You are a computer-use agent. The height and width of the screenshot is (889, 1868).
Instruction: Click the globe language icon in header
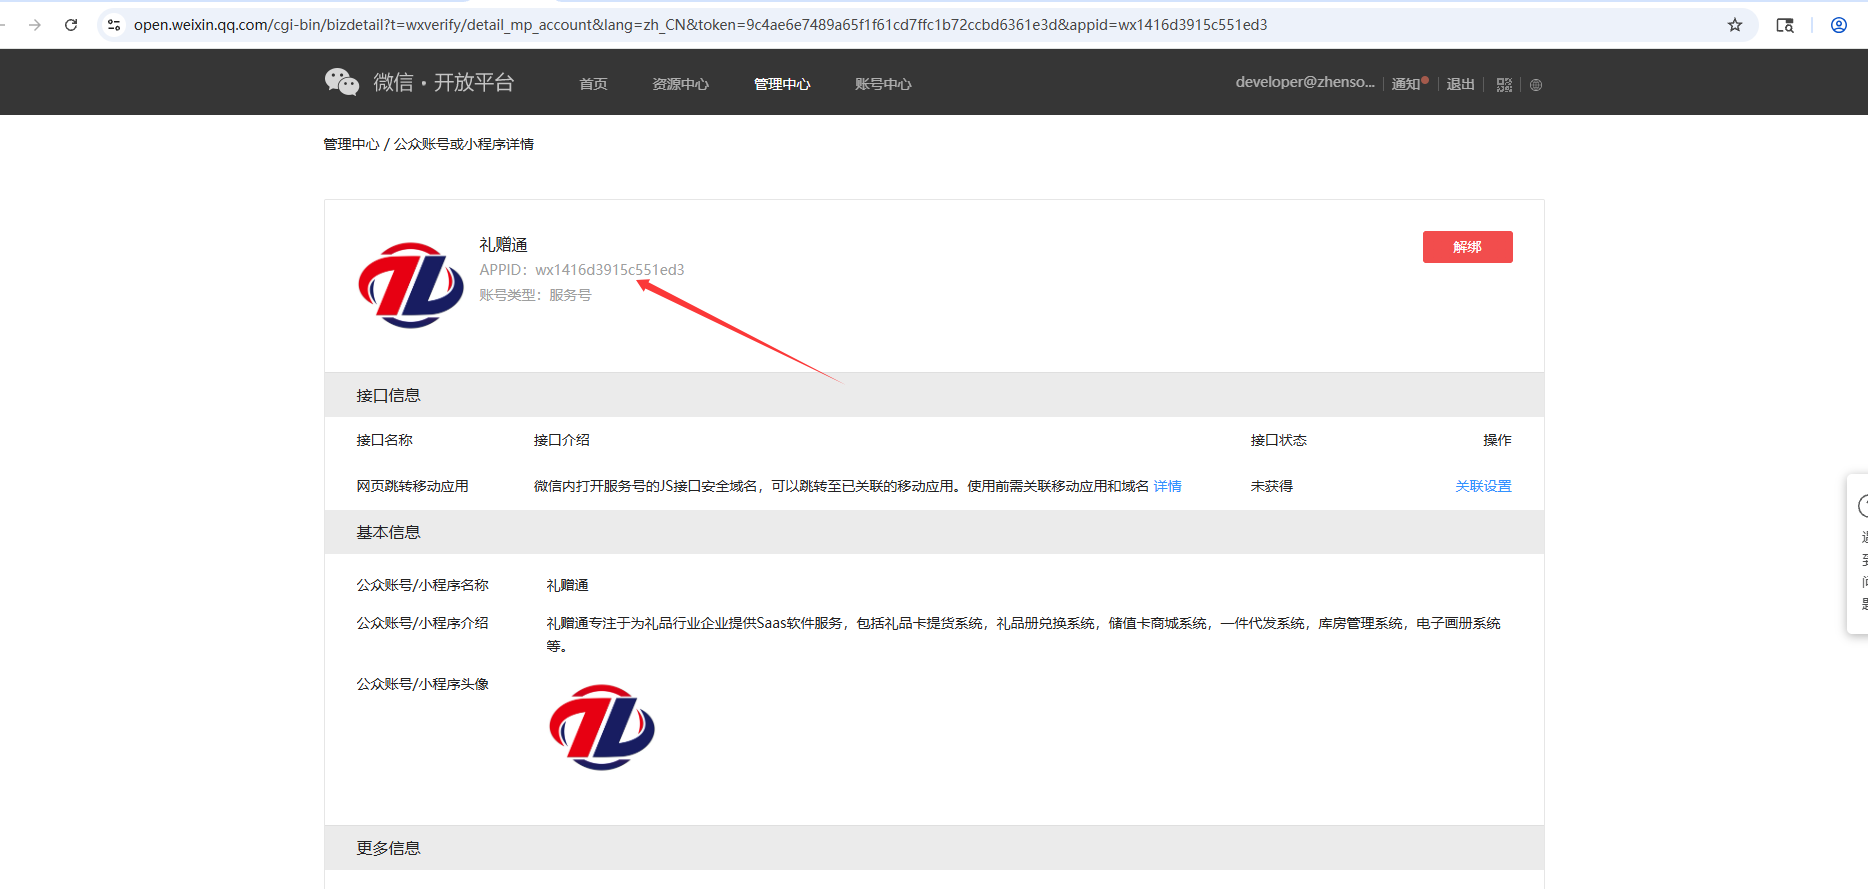click(1536, 85)
